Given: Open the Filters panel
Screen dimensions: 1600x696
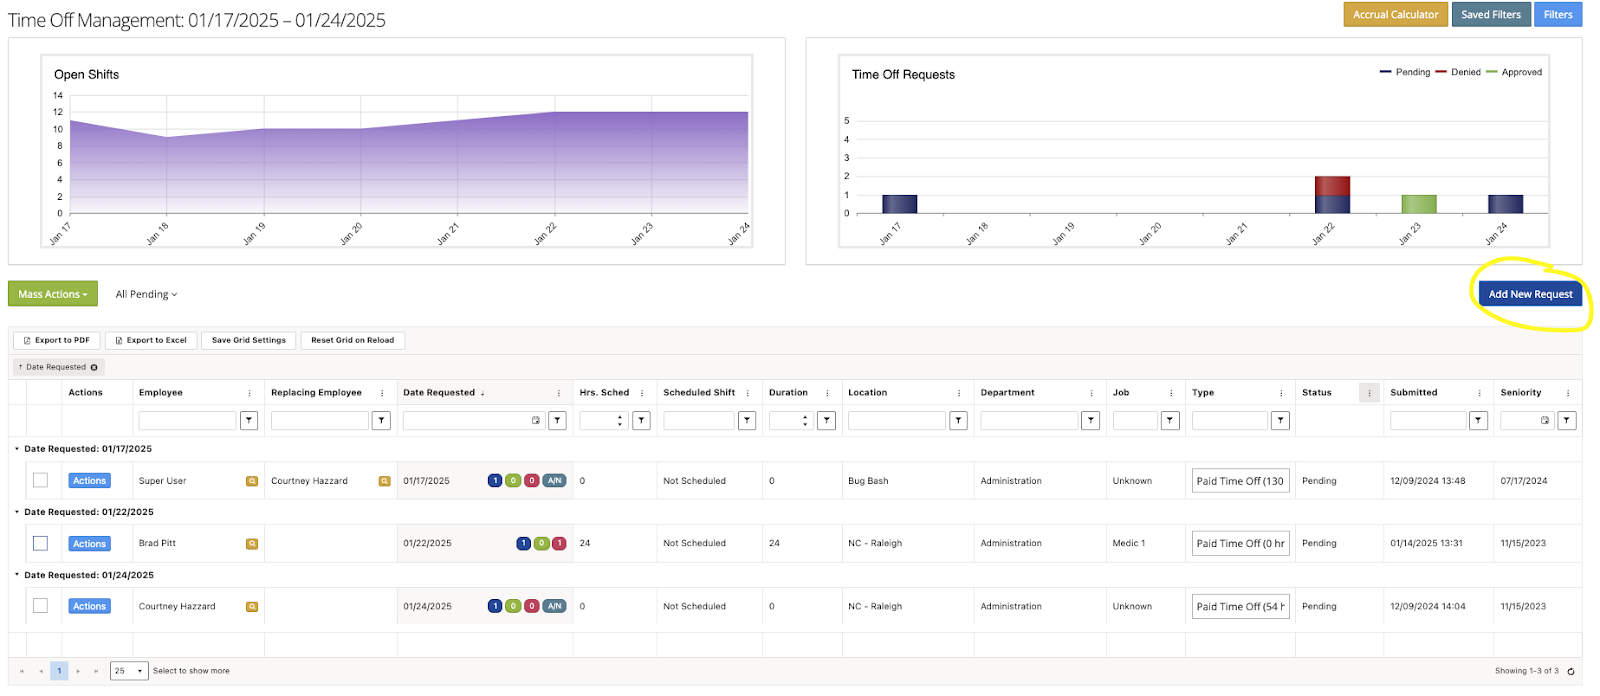Looking at the screenshot, I should (1557, 15).
